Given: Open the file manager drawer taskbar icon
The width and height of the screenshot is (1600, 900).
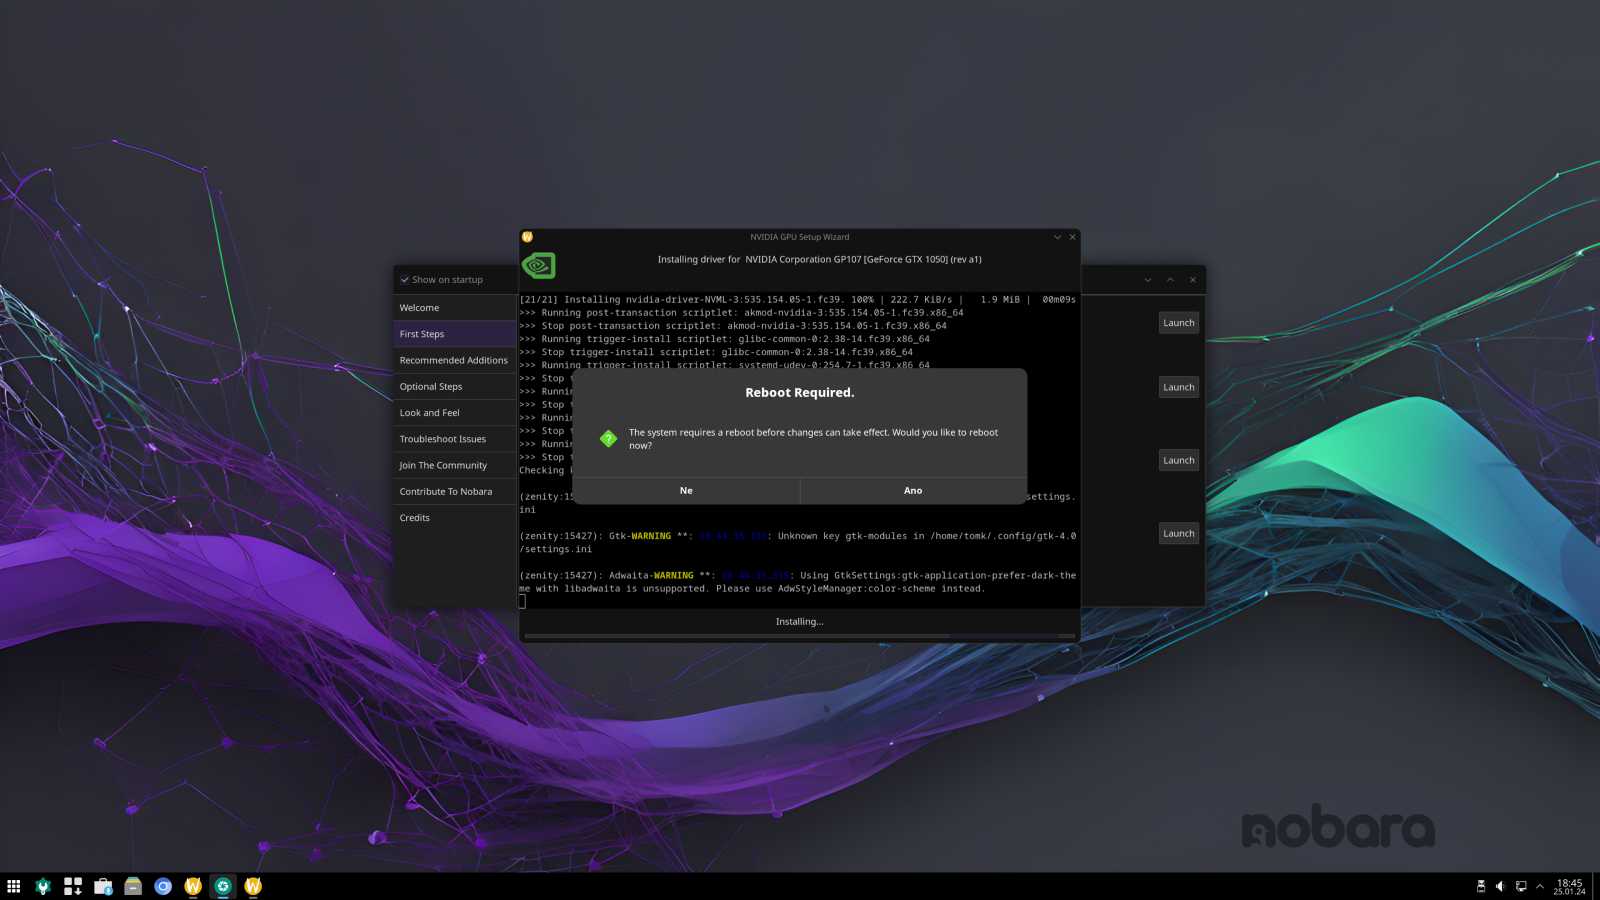Looking at the screenshot, I should [x=133, y=886].
